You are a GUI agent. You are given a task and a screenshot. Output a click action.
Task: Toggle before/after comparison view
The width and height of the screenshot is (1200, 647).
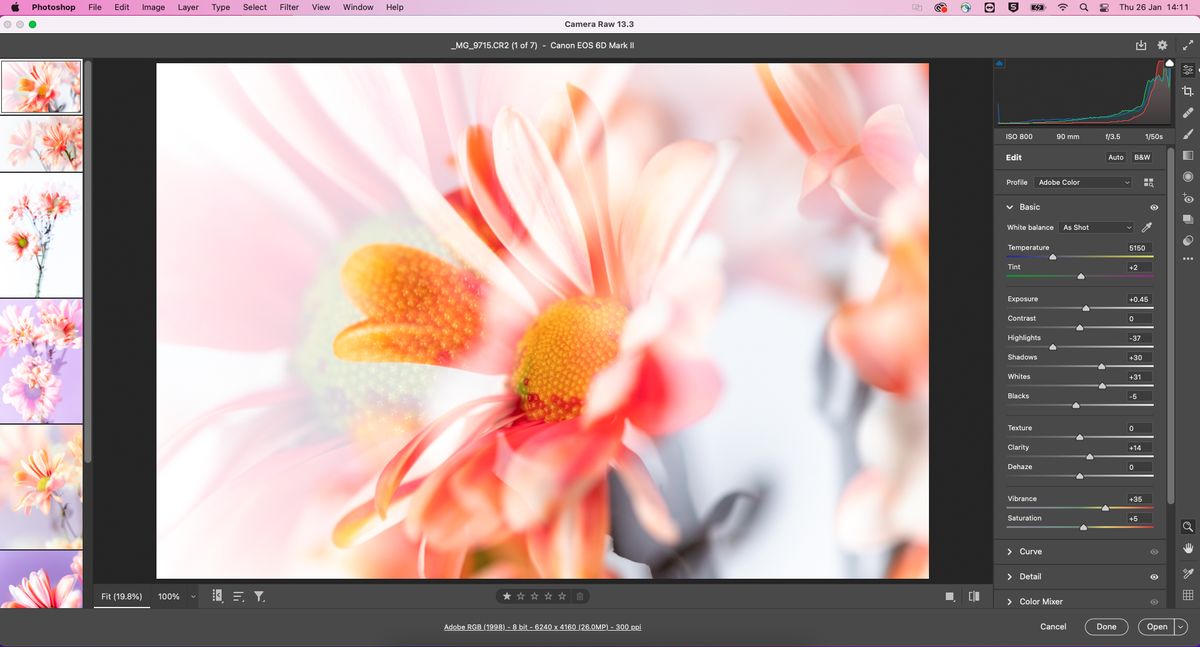pos(974,595)
